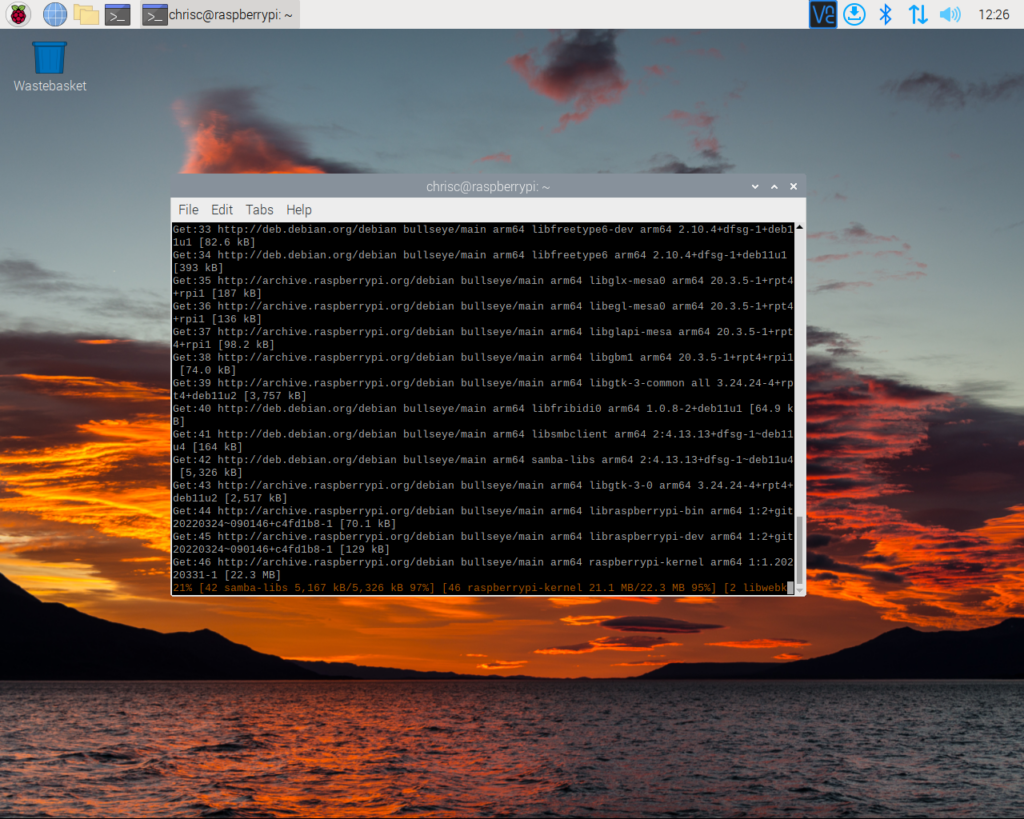1024x819 pixels.
Task: Open the terminal Tabs menu
Action: click(259, 210)
